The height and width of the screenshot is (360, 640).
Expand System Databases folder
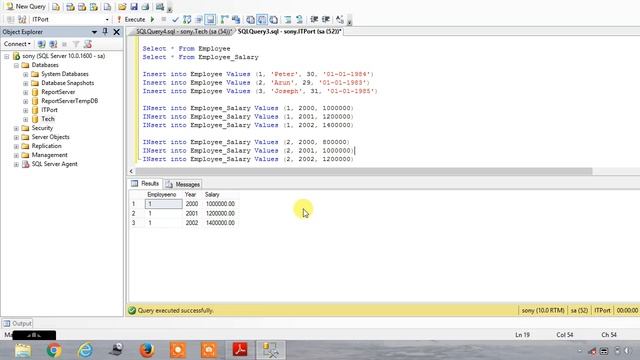(x=26, y=74)
